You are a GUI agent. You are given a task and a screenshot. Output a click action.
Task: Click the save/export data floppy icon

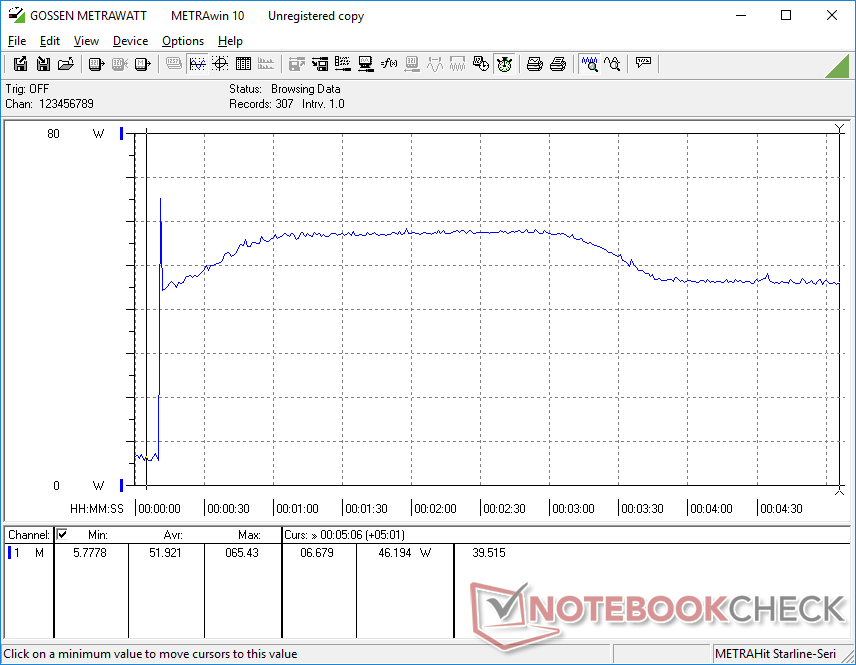[x=20, y=64]
